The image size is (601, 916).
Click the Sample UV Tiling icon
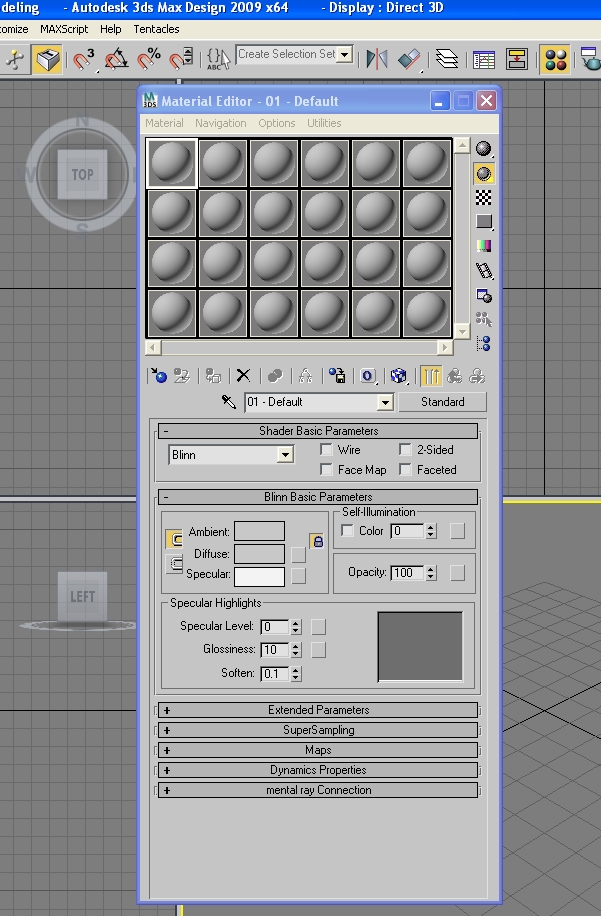pyautogui.click(x=484, y=221)
